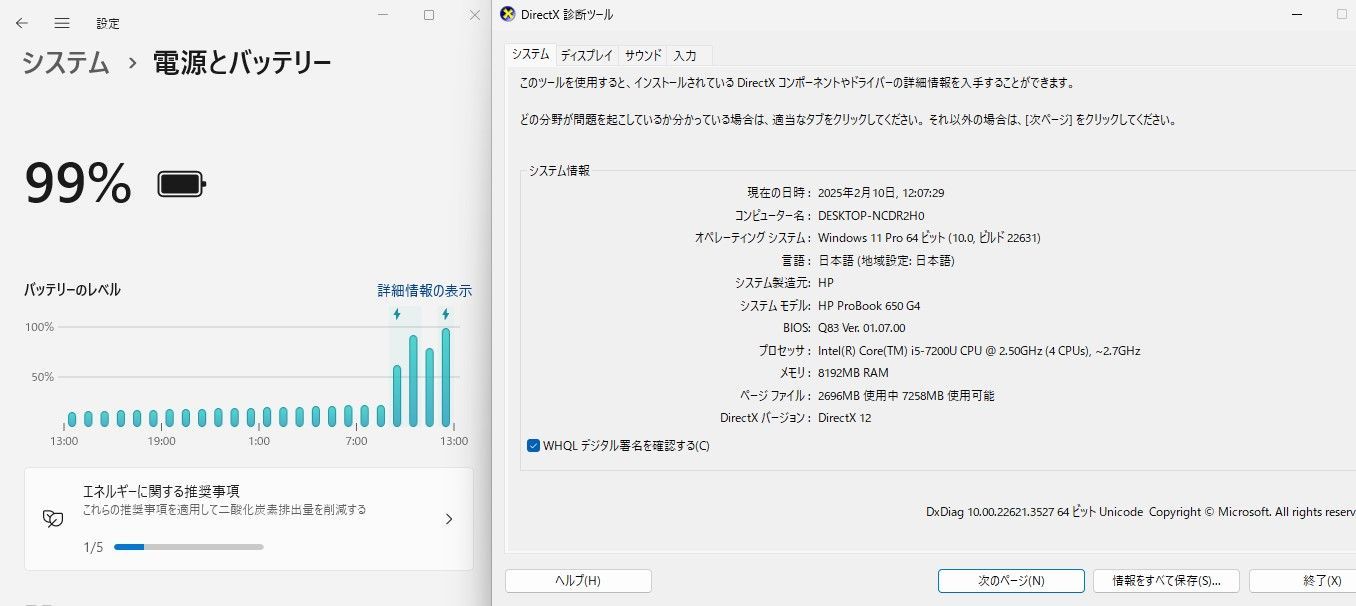1356x606 pixels.
Task: Switch to ディスプレイ tab
Action: (586, 56)
